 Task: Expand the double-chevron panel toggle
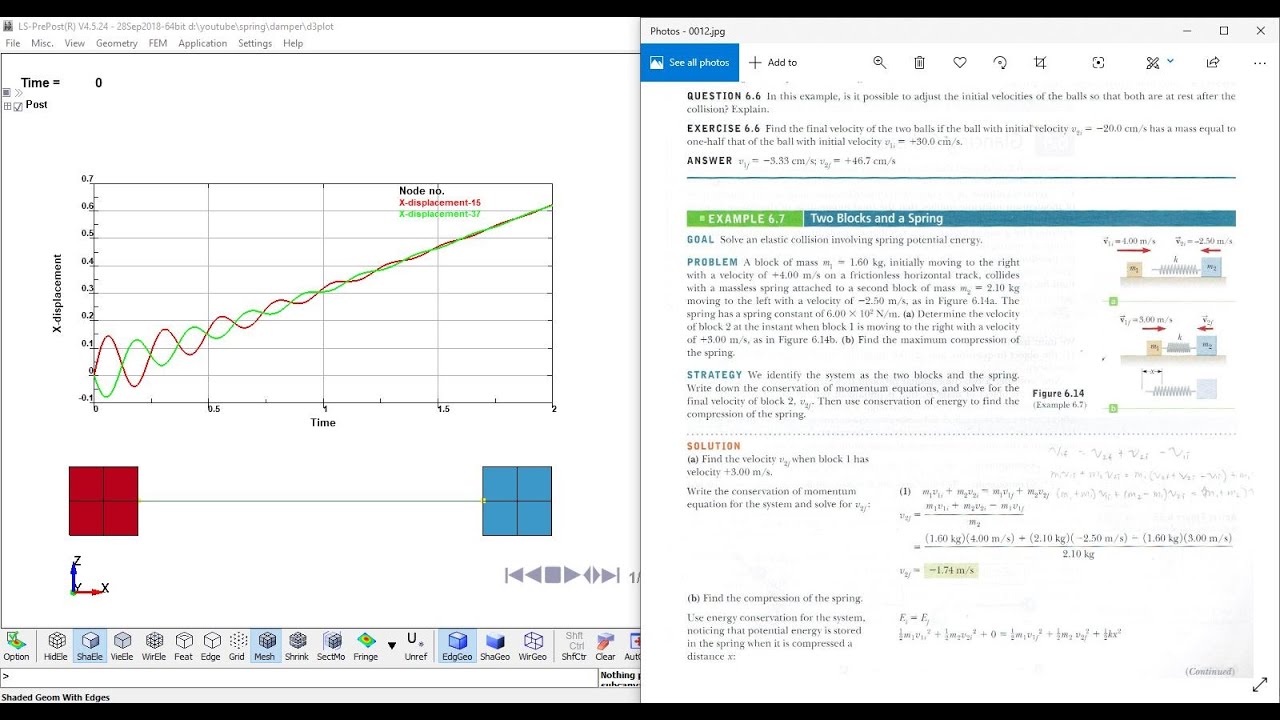tap(18, 93)
